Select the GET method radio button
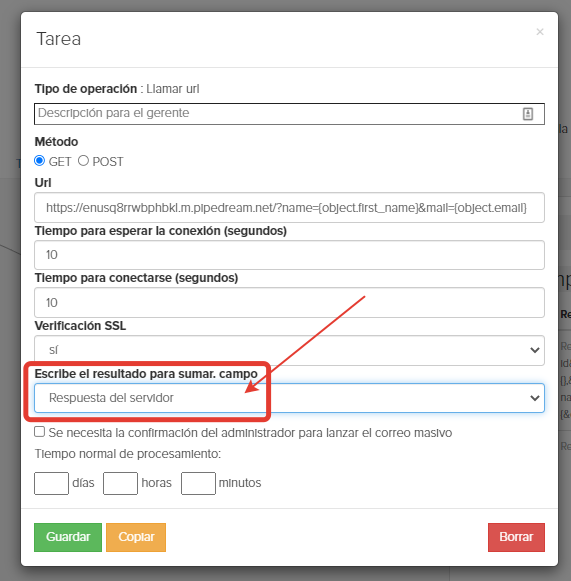 (40, 161)
